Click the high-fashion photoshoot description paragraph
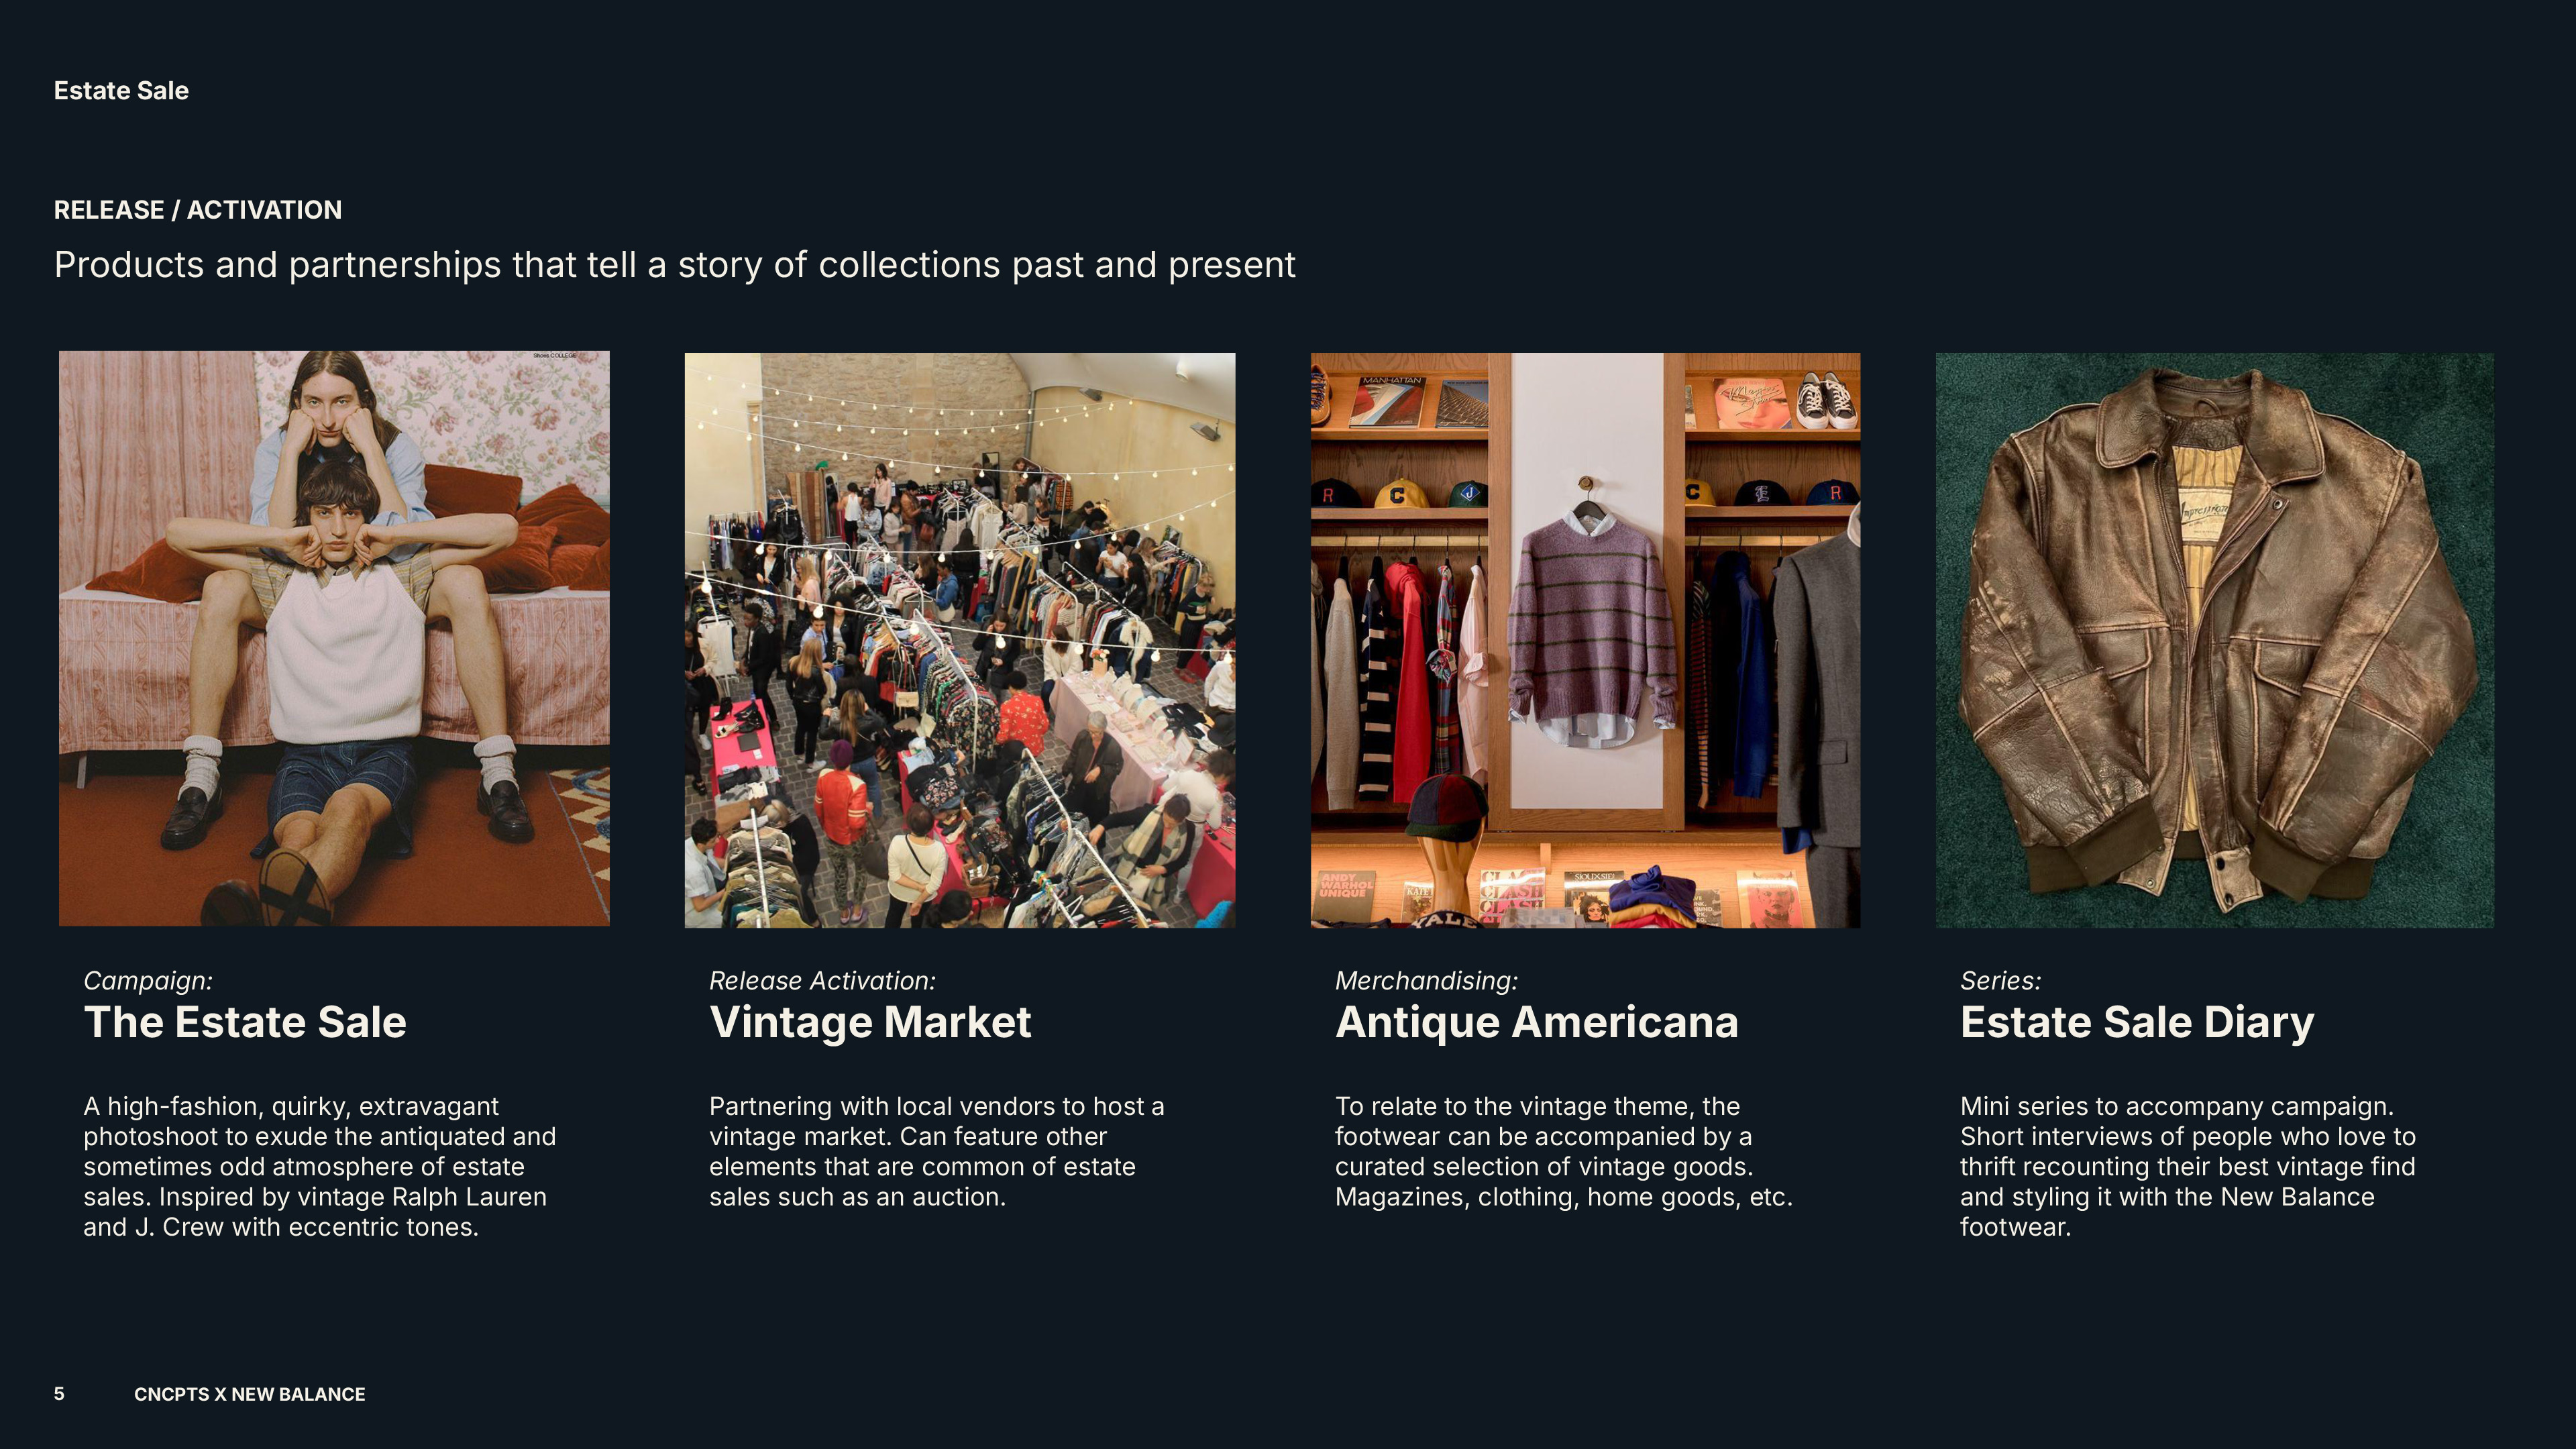This screenshot has width=2576, height=1449. click(x=320, y=1167)
